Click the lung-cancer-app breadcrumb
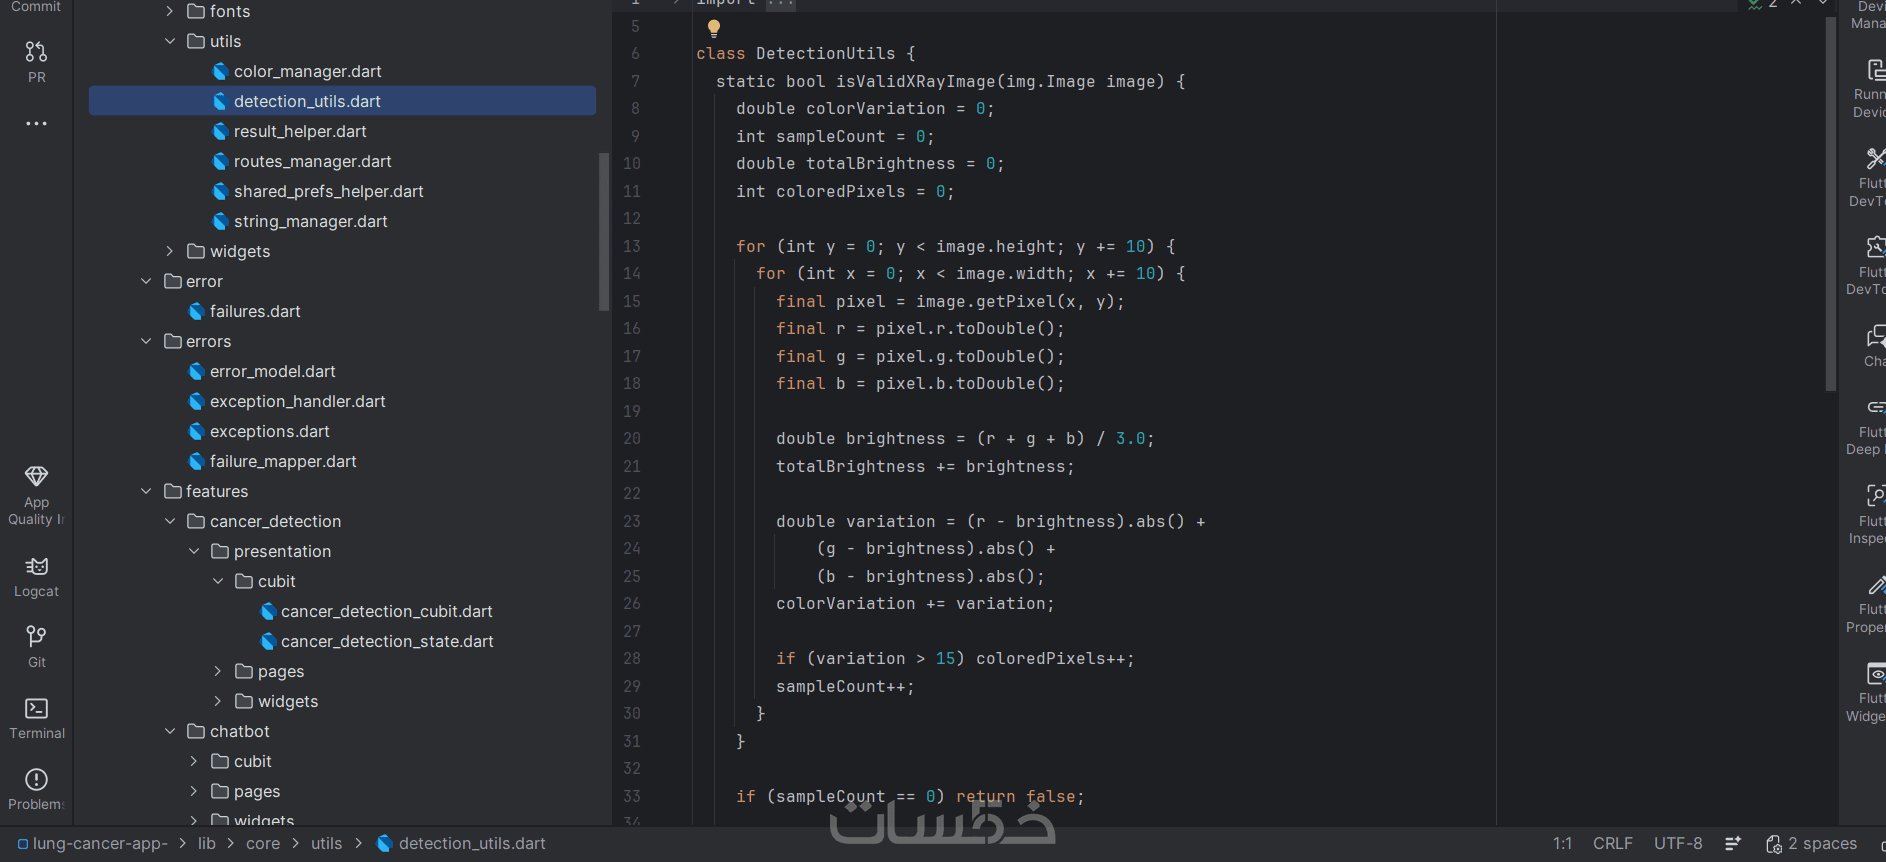The width and height of the screenshot is (1886, 862). click(93, 844)
